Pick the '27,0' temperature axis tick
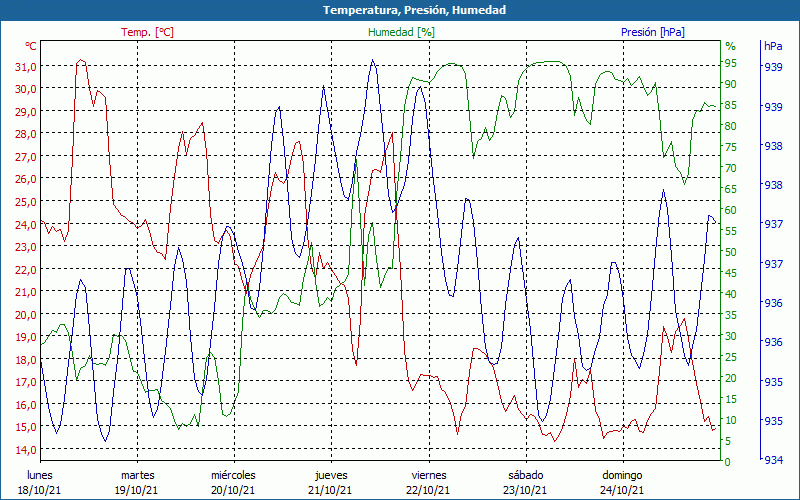Viewport: 800px width, 500px height. pyautogui.click(x=26, y=157)
